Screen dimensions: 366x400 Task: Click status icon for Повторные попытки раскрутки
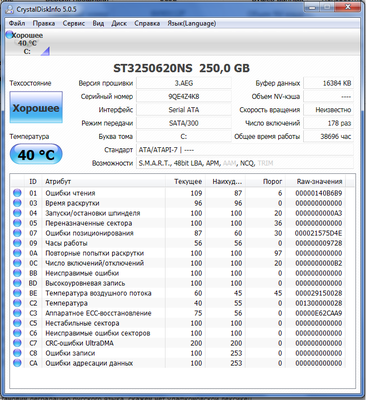pos(17,253)
